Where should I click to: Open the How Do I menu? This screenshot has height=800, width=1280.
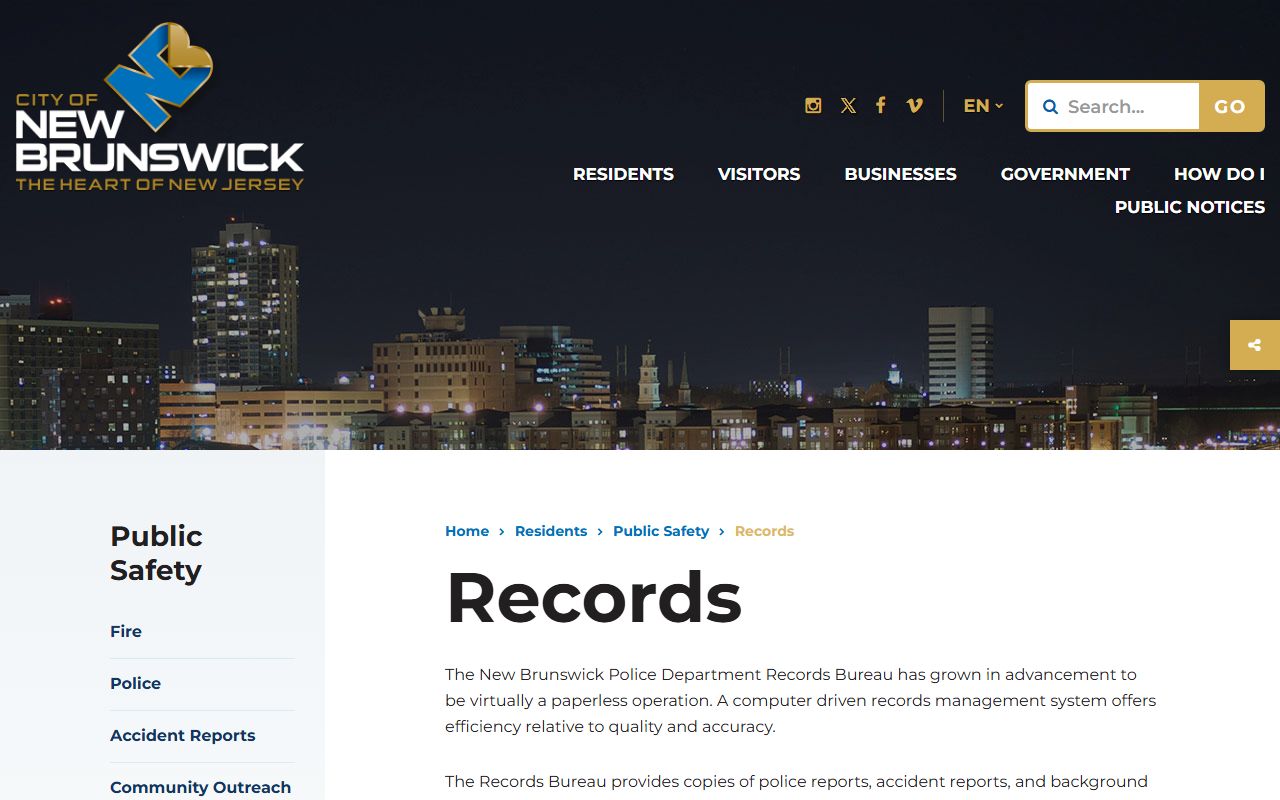[x=1219, y=174]
